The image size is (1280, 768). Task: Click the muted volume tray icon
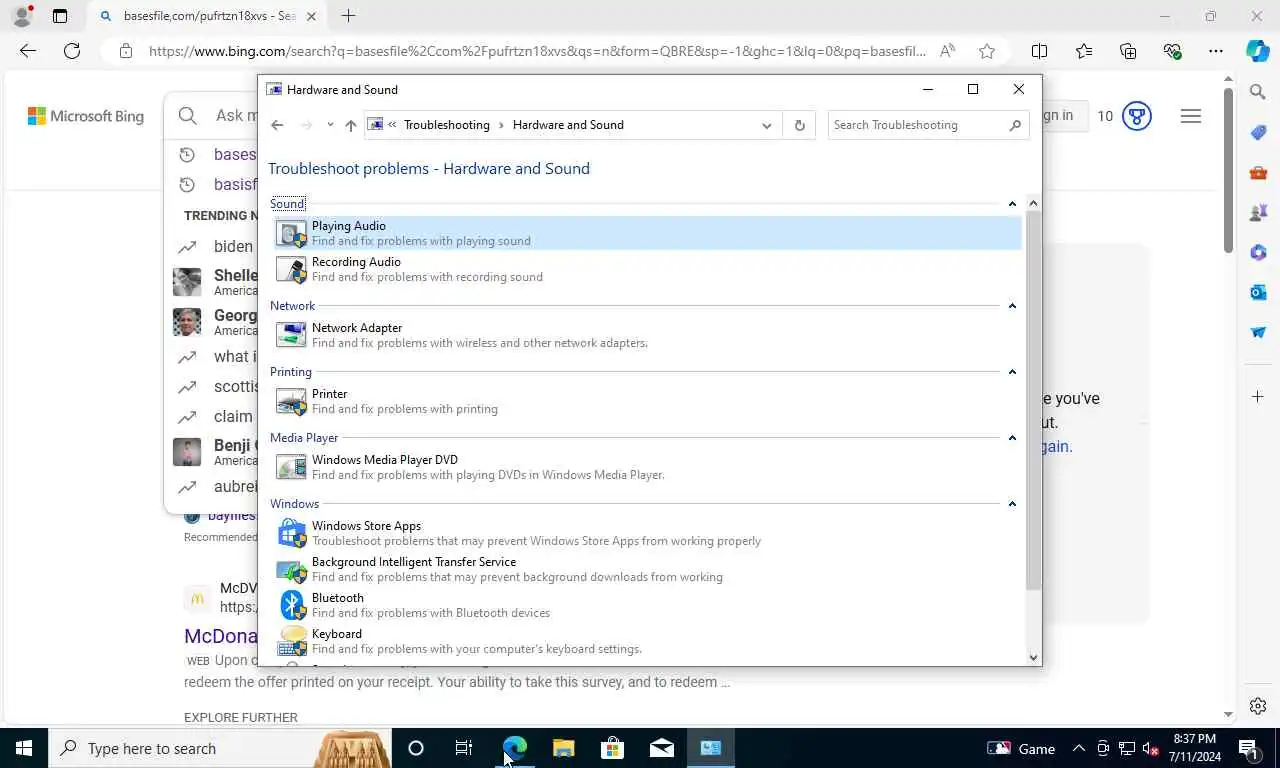tap(1150, 748)
